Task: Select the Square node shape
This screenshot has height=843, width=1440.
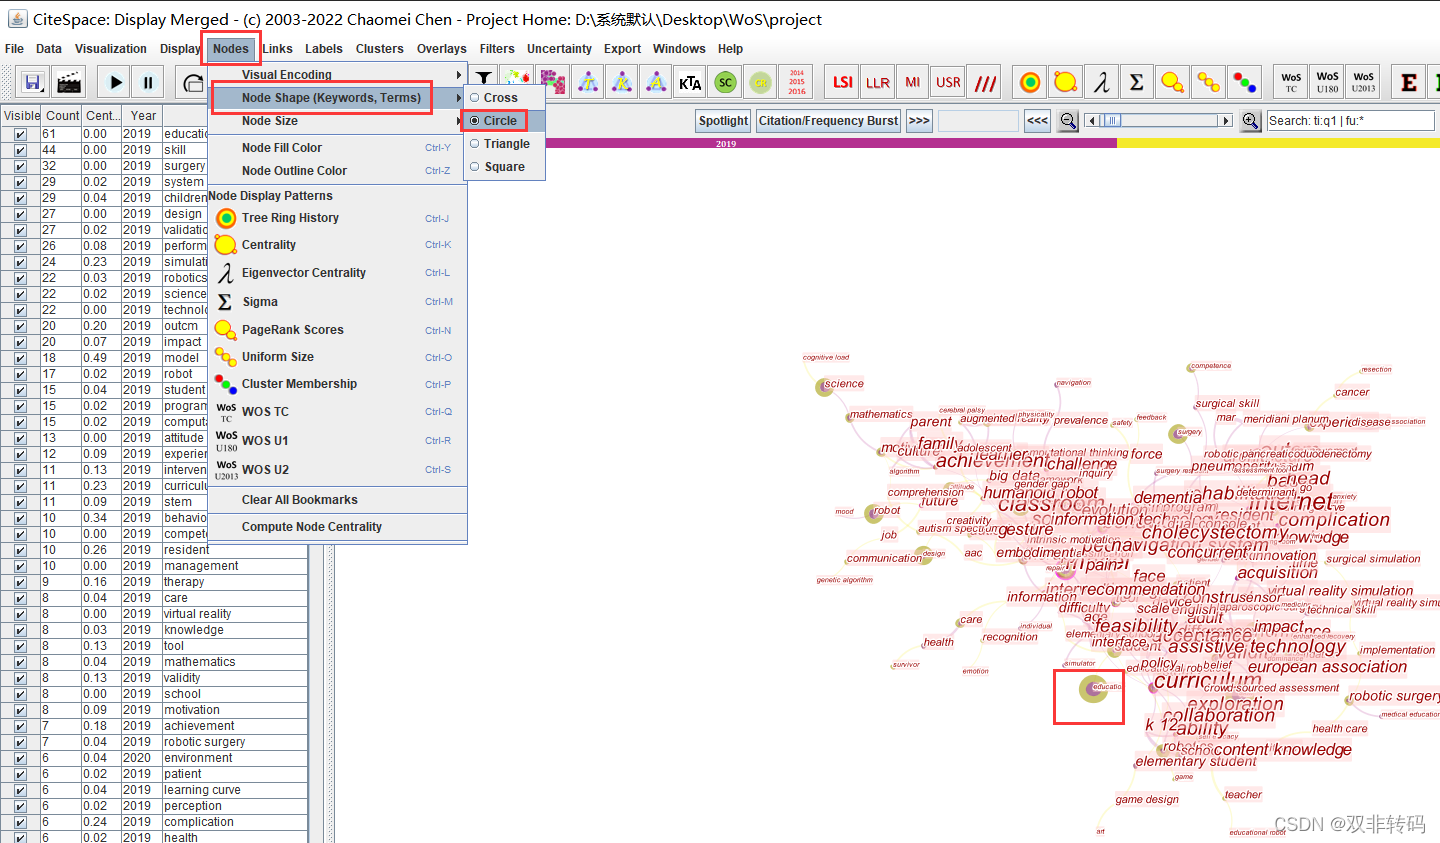Action: click(504, 167)
